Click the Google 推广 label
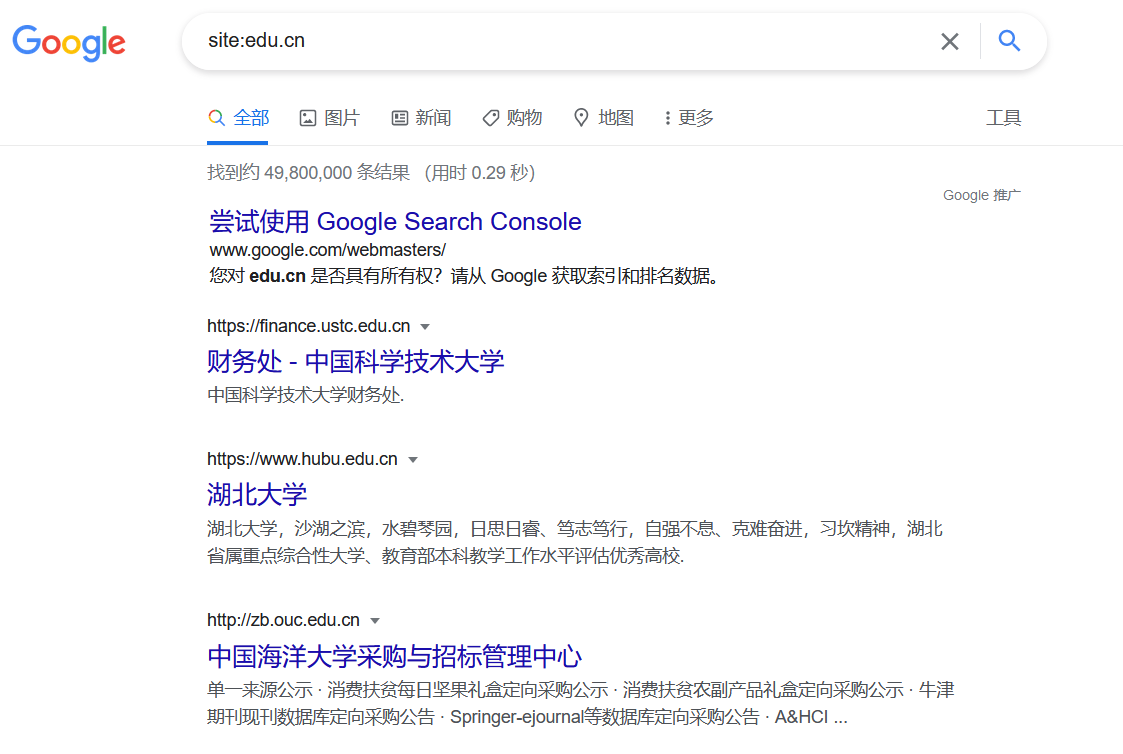The height and width of the screenshot is (754, 1123). tap(982, 195)
